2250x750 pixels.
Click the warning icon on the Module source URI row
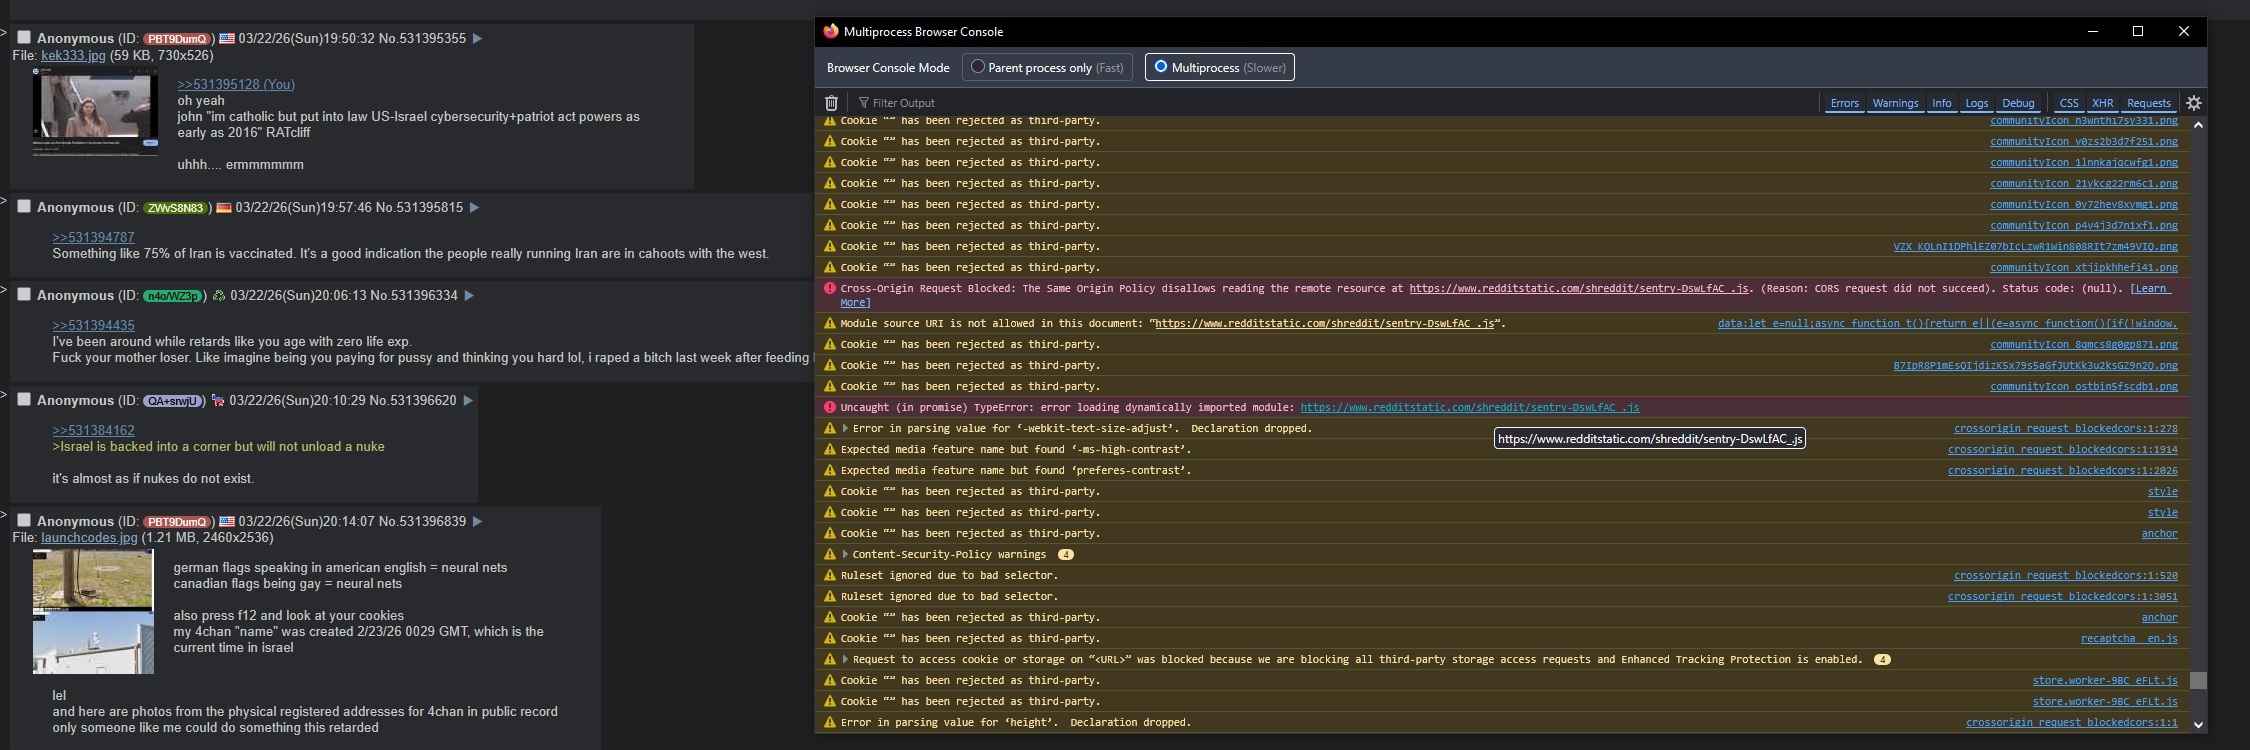click(829, 324)
